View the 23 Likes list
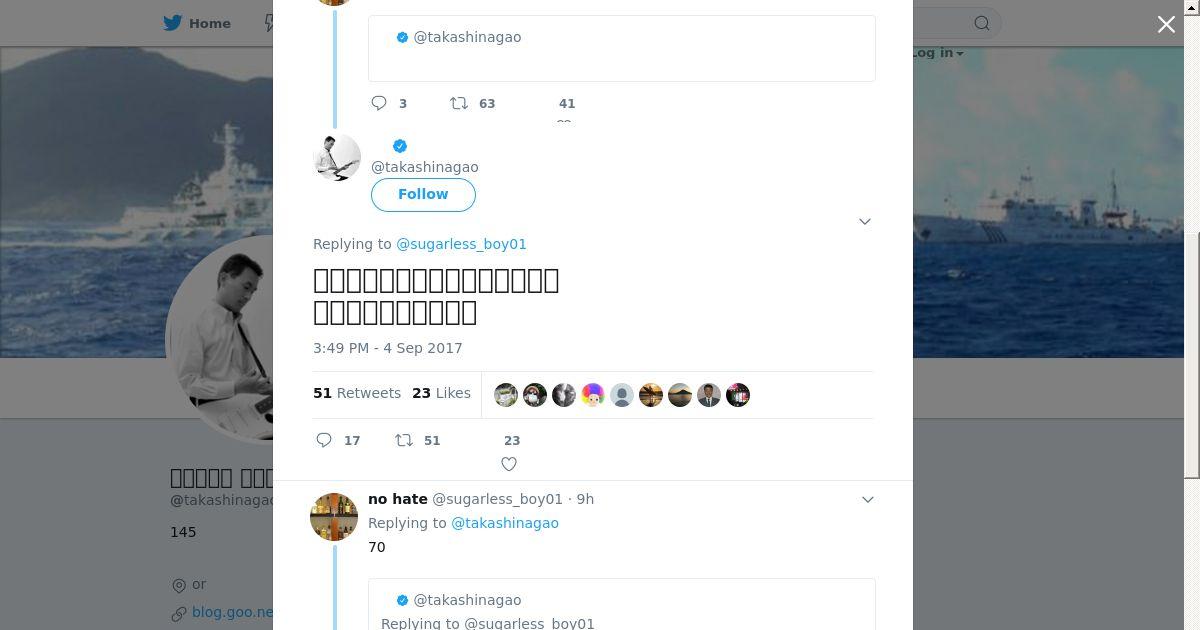1200x630 pixels. (x=441, y=393)
